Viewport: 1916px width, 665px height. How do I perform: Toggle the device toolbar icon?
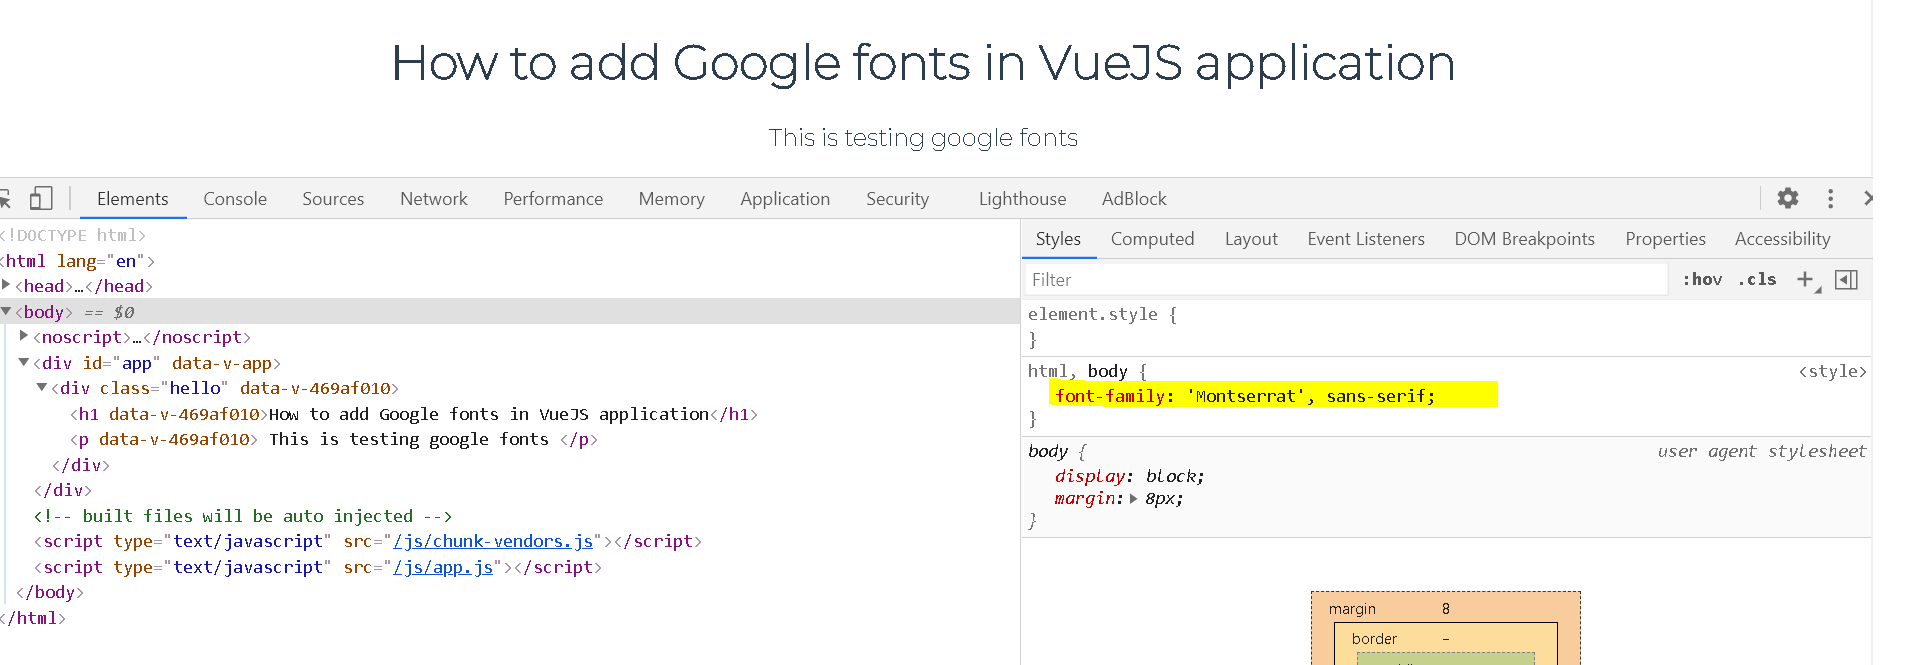tap(41, 198)
